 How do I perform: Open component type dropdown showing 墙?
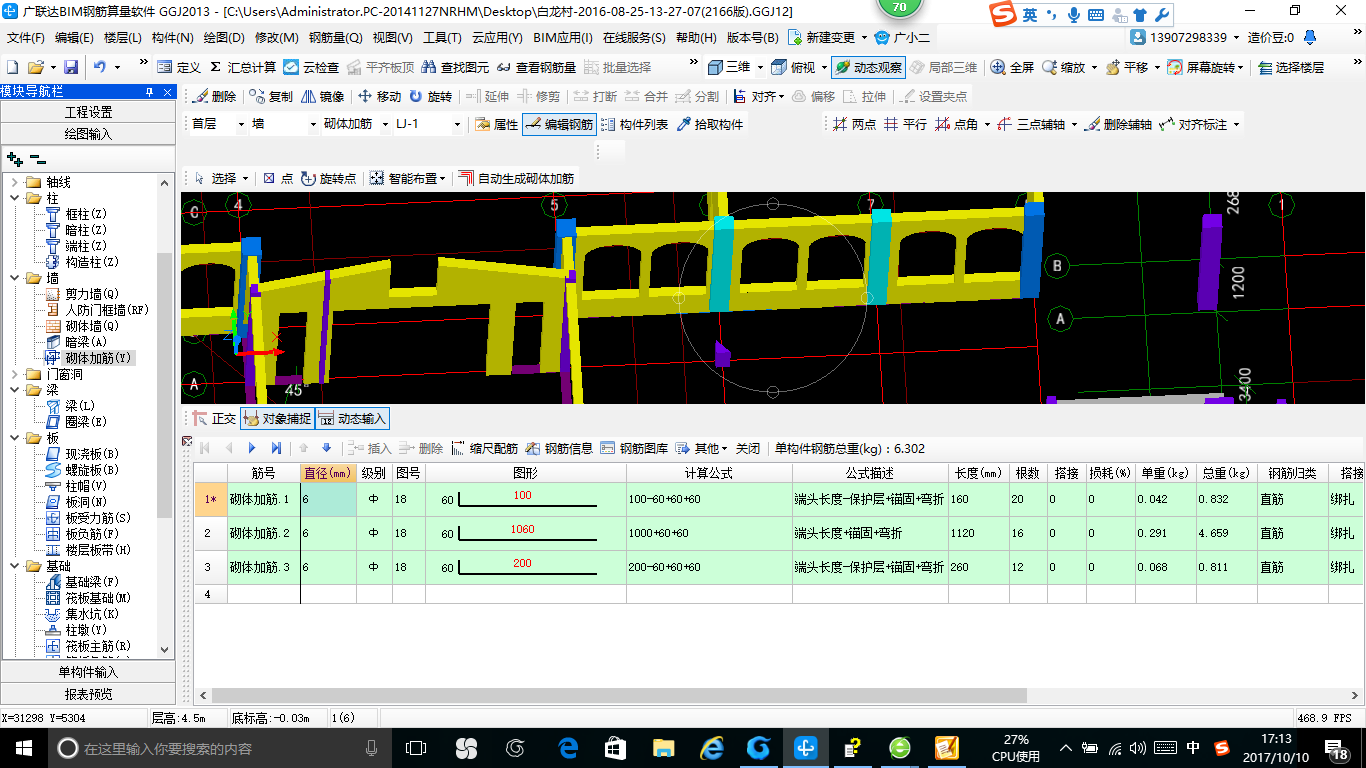[x=284, y=124]
